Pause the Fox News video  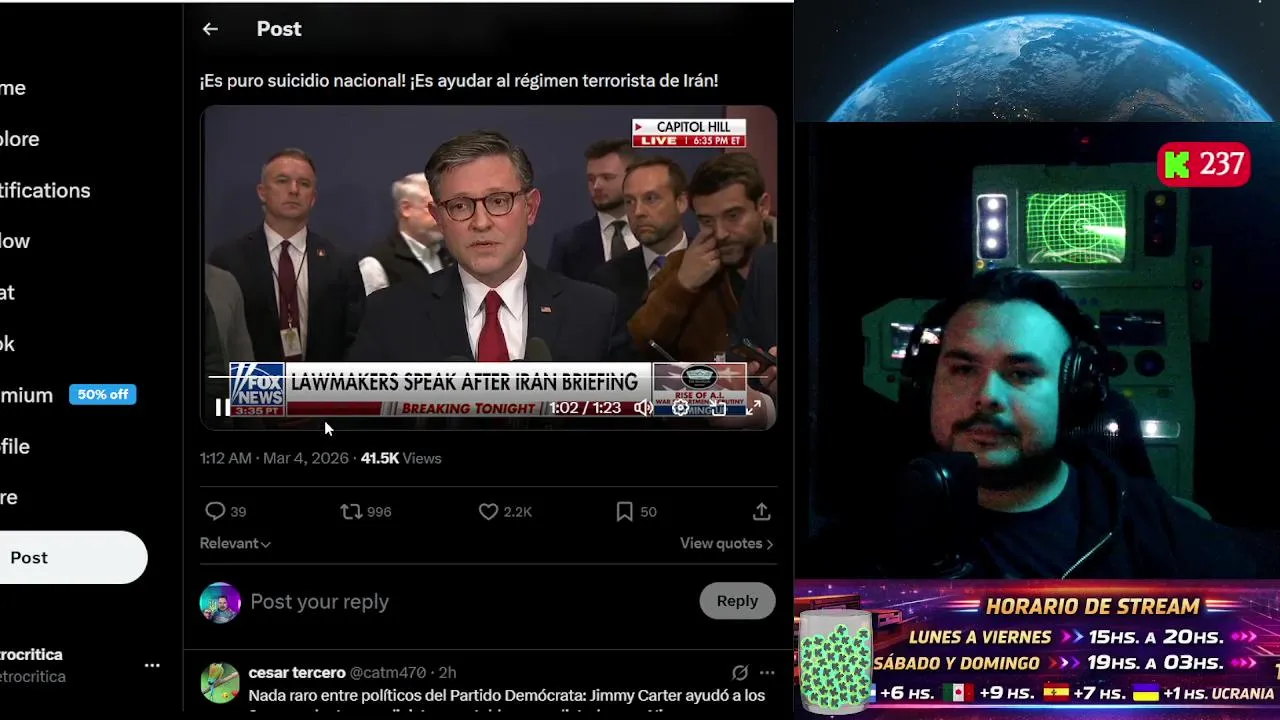click(x=219, y=407)
